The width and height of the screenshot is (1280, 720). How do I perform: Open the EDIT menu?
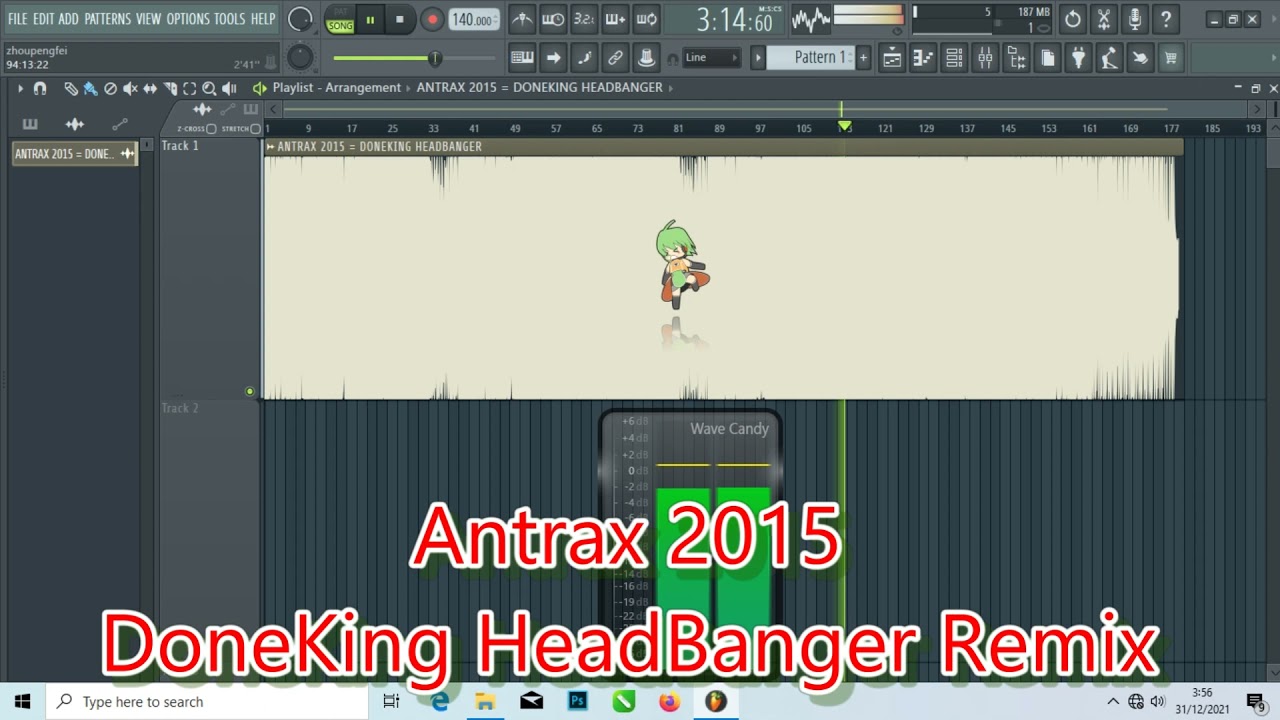coord(43,19)
